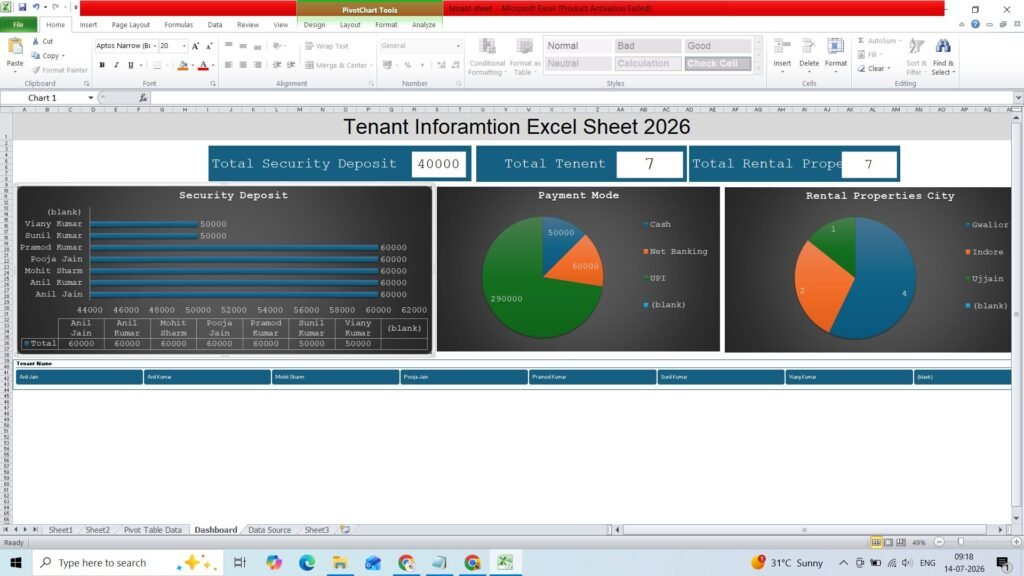1024x576 pixels.
Task: Open Microsoft Edge from the taskbar
Action: (307, 562)
